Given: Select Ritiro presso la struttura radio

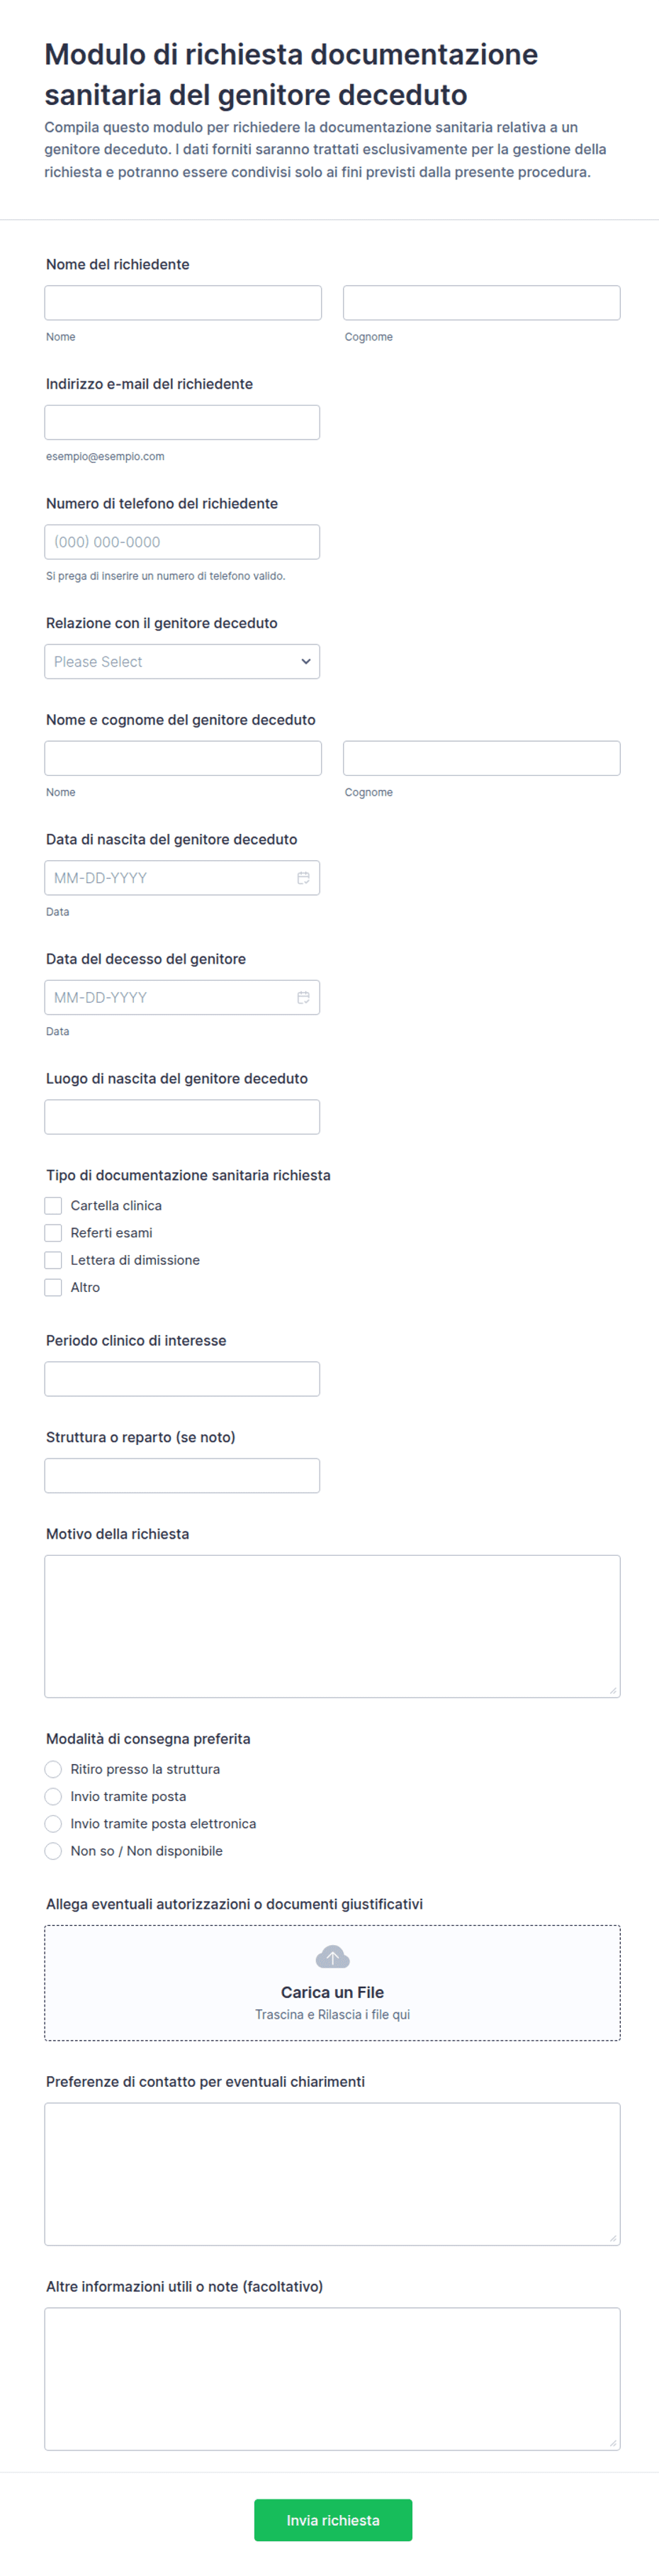Looking at the screenshot, I should pos(53,1769).
